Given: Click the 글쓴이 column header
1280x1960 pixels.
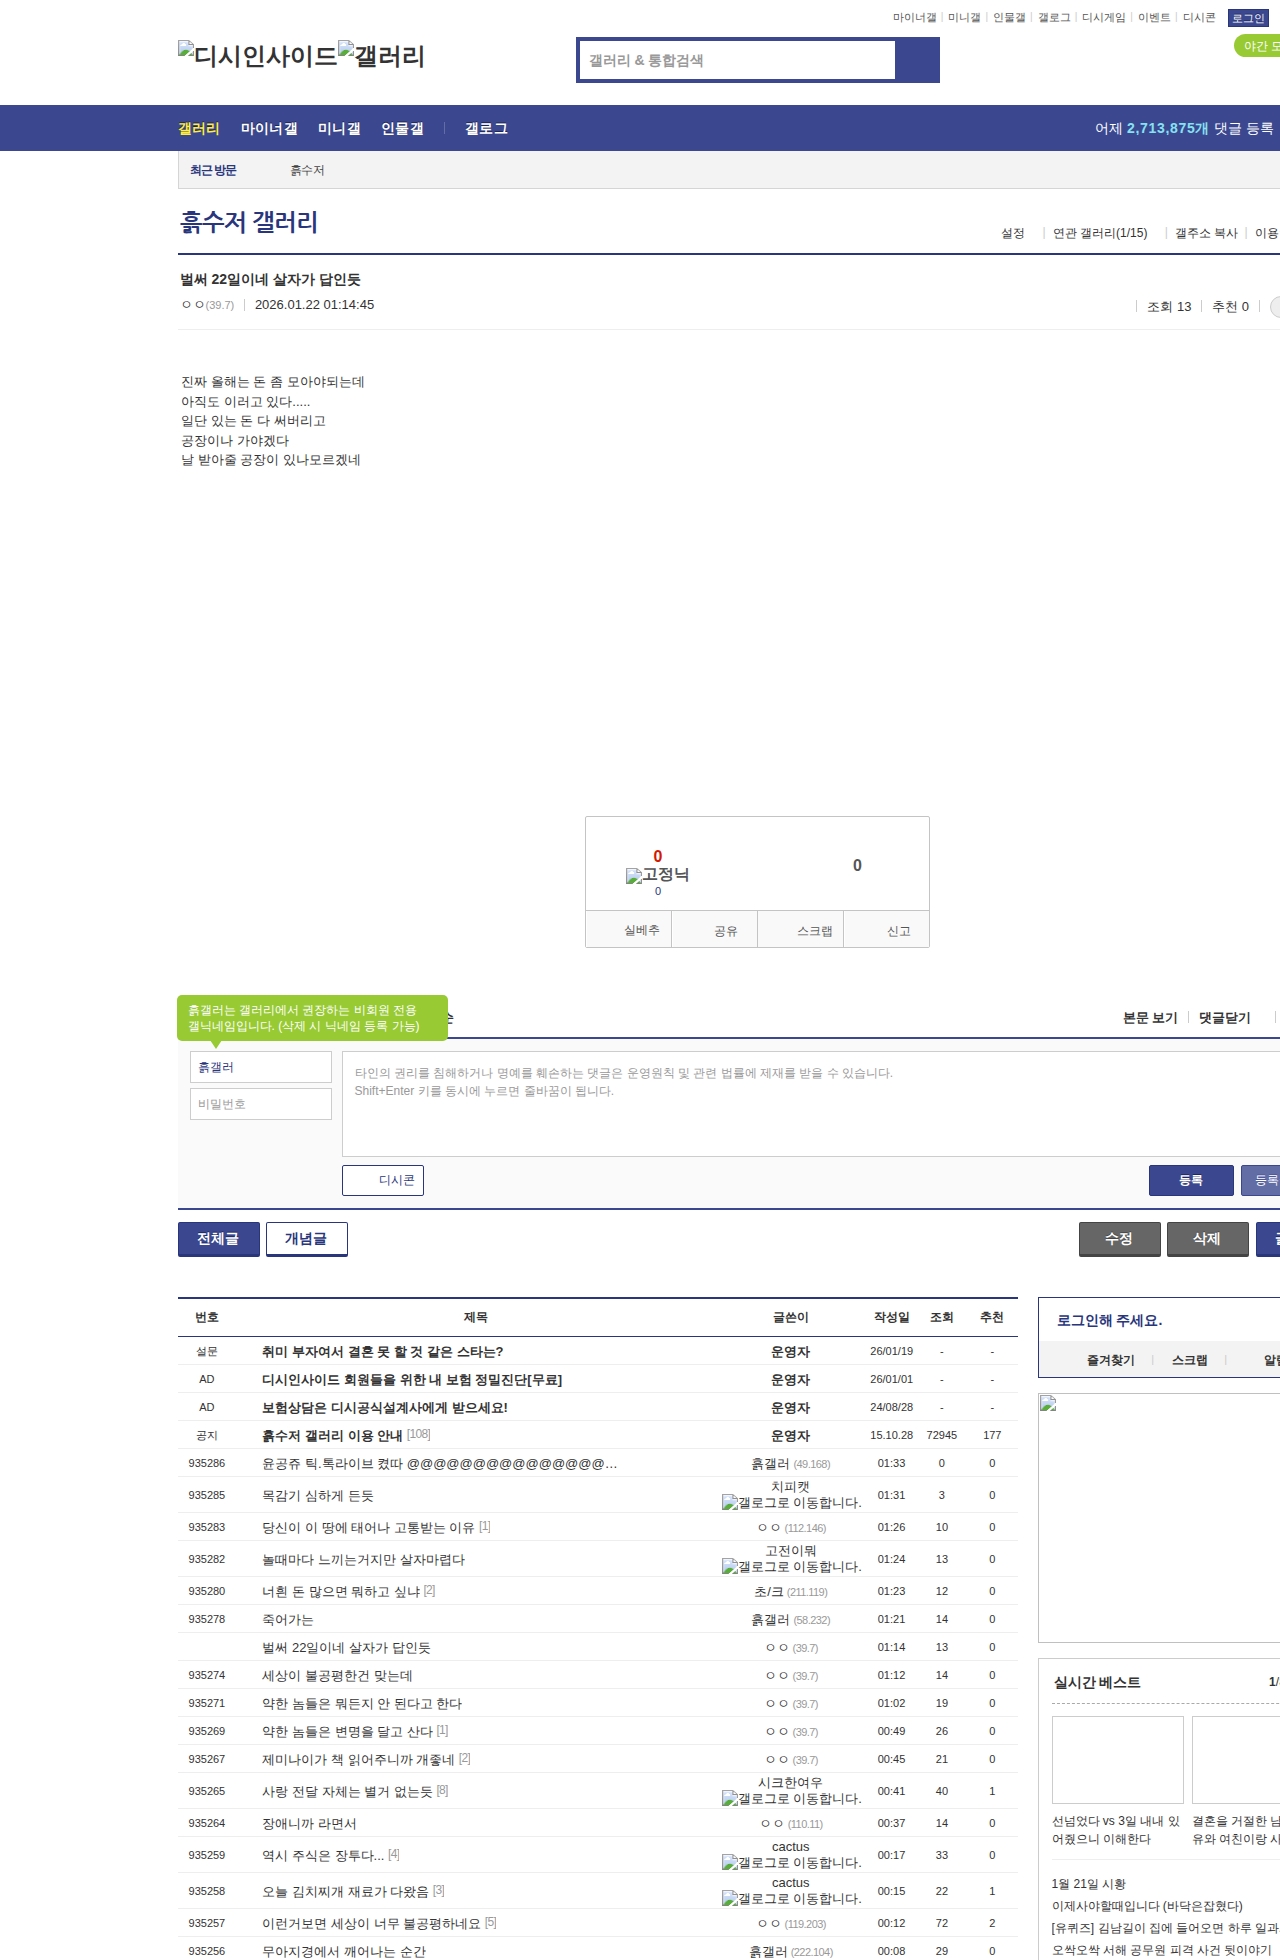Looking at the screenshot, I should tap(790, 1318).
